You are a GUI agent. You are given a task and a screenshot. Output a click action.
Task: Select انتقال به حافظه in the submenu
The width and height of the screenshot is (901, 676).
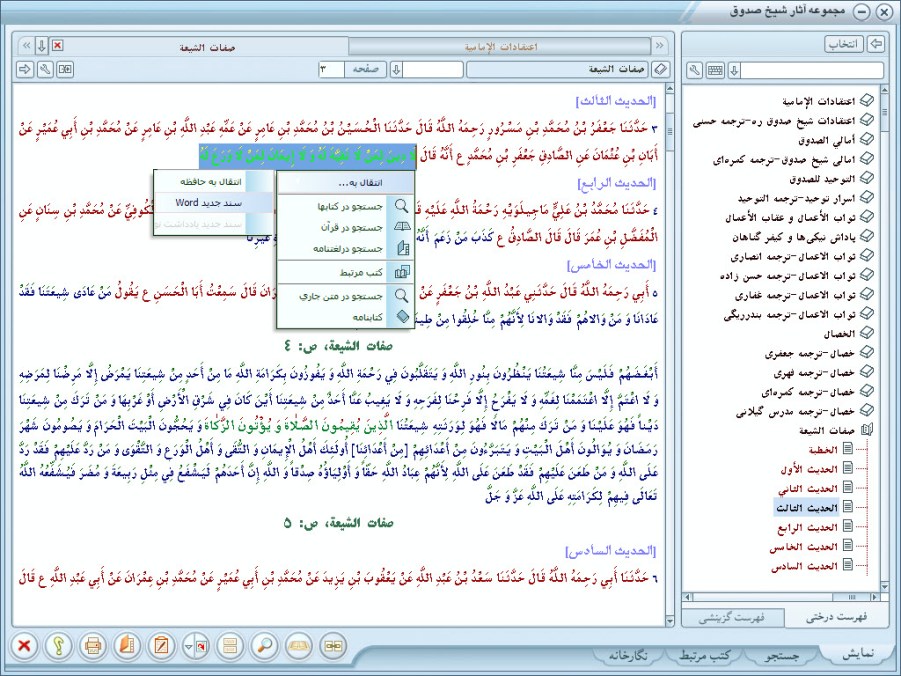click(x=213, y=182)
